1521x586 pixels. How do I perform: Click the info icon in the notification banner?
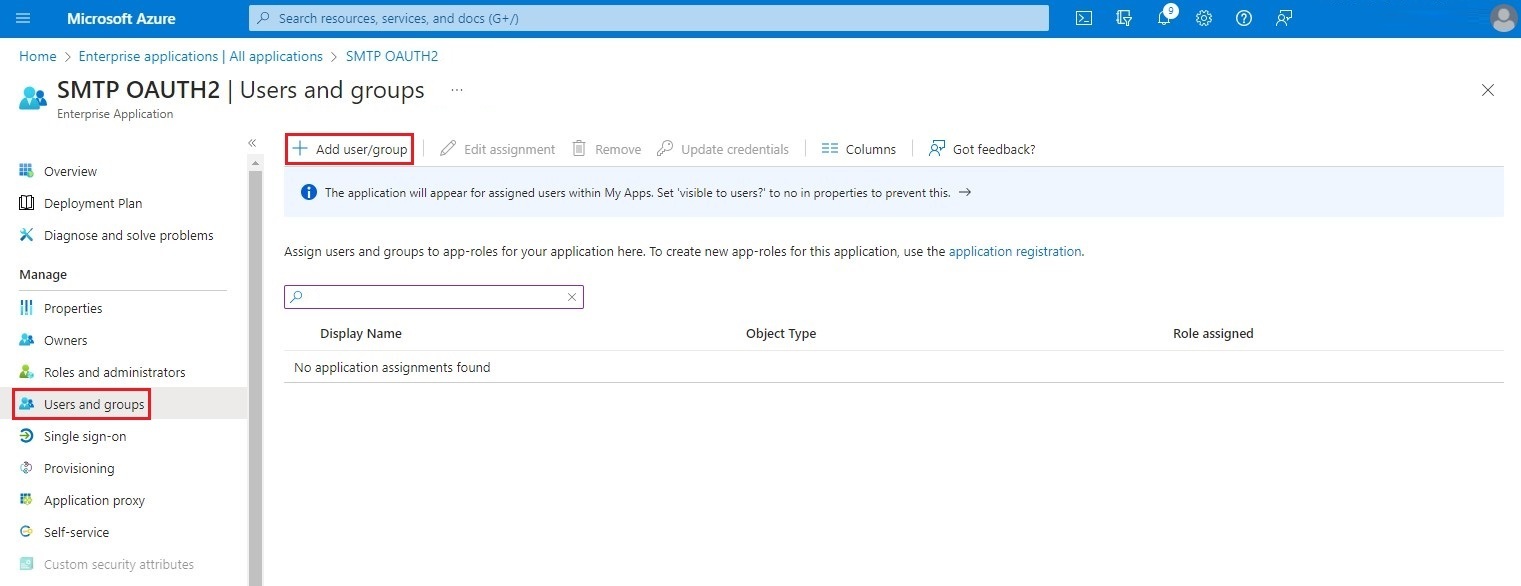(x=308, y=192)
